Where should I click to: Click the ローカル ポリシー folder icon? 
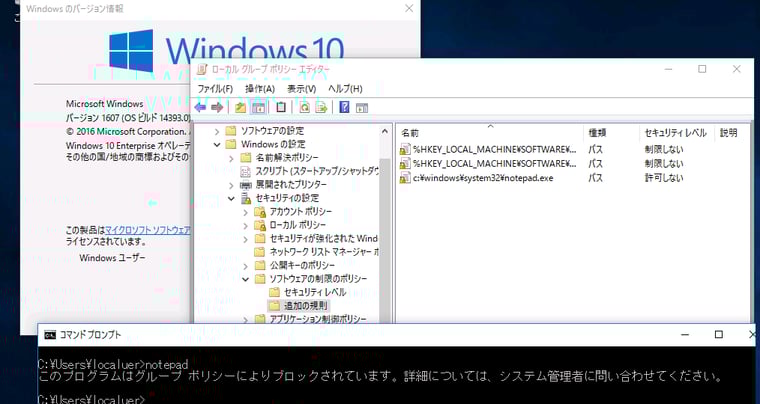(x=260, y=225)
